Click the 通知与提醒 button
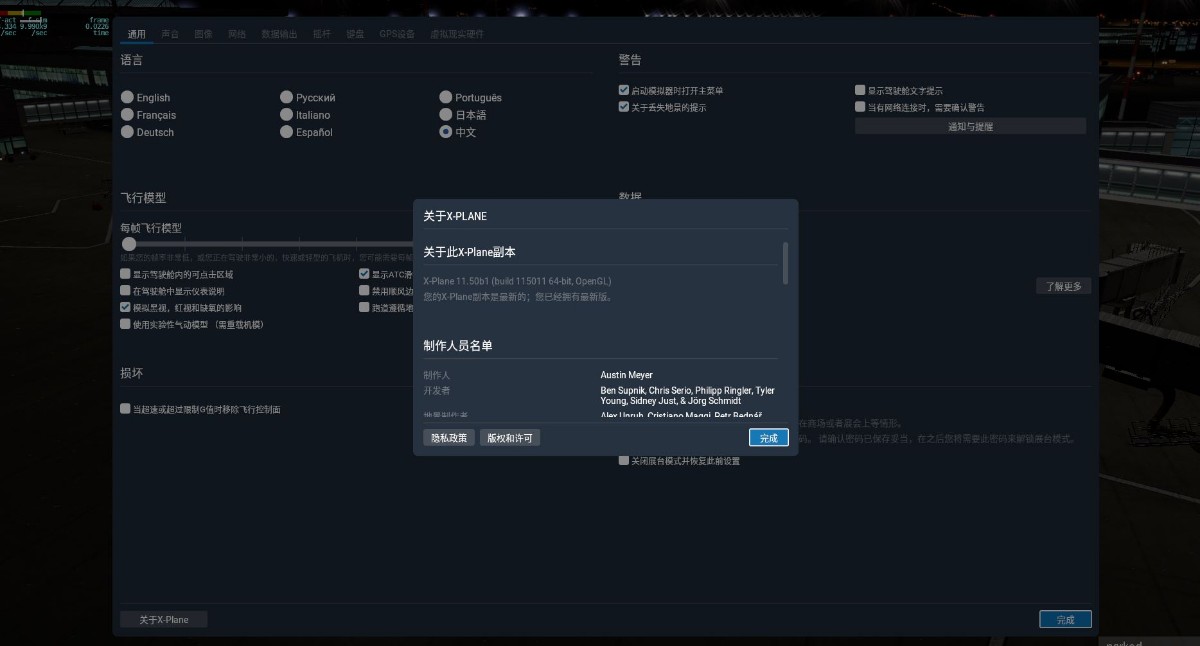1200x646 pixels. [970, 126]
